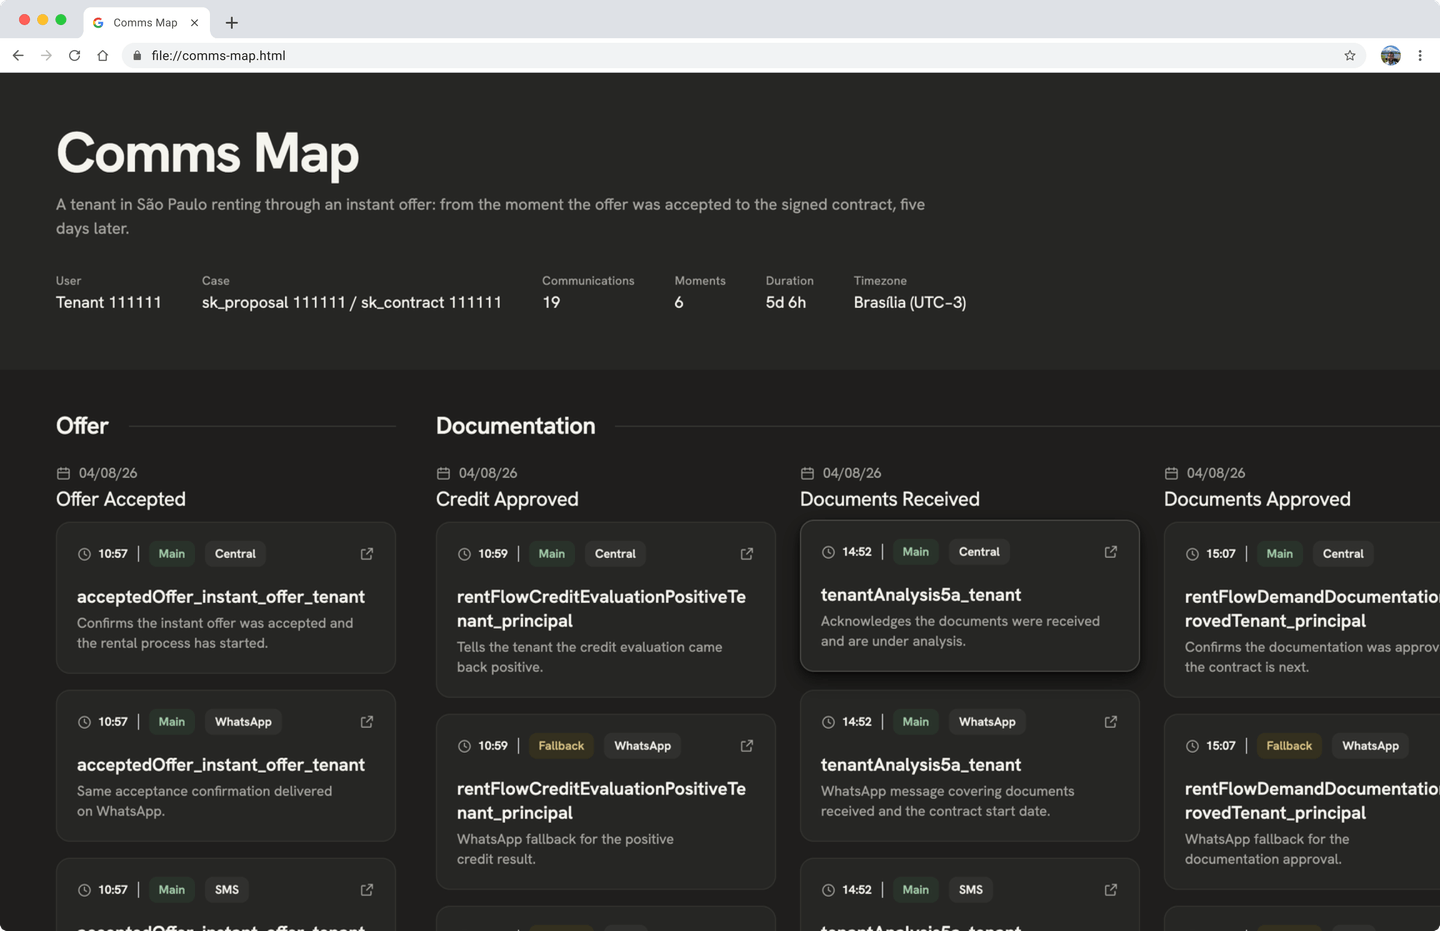Click the Central tag on the Offer Accepted card
This screenshot has height=931, width=1440.
coord(235,554)
